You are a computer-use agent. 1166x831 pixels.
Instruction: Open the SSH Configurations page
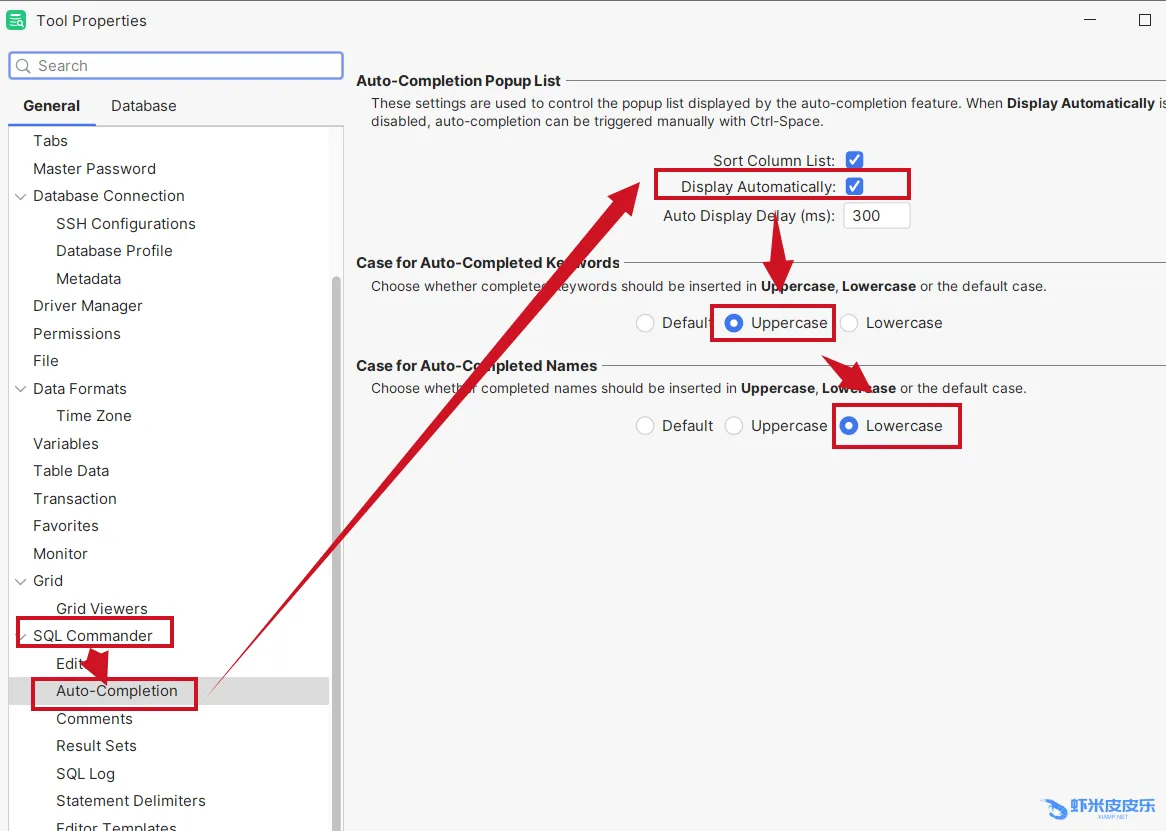click(126, 224)
